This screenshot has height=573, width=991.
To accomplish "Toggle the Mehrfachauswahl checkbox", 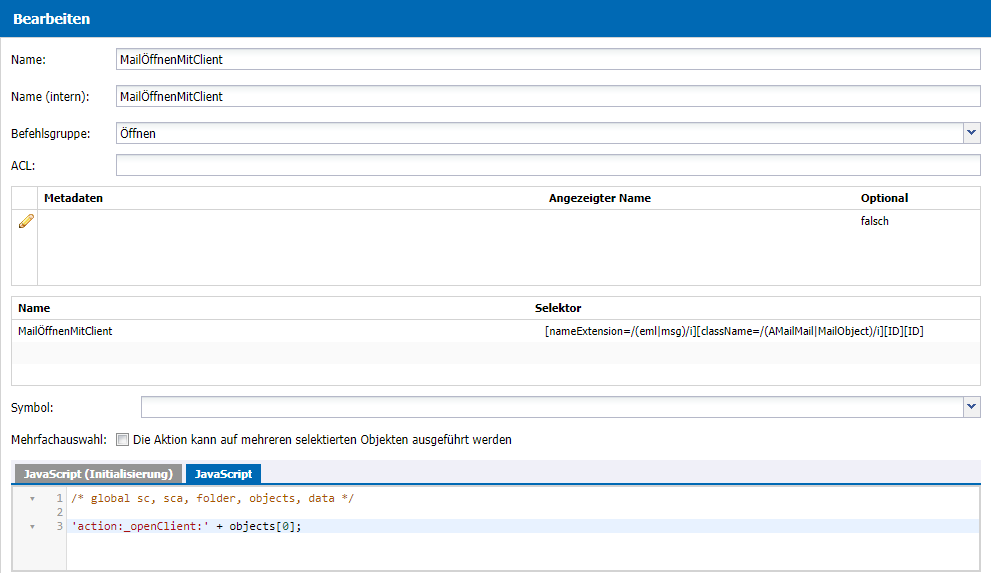I will pos(123,440).
